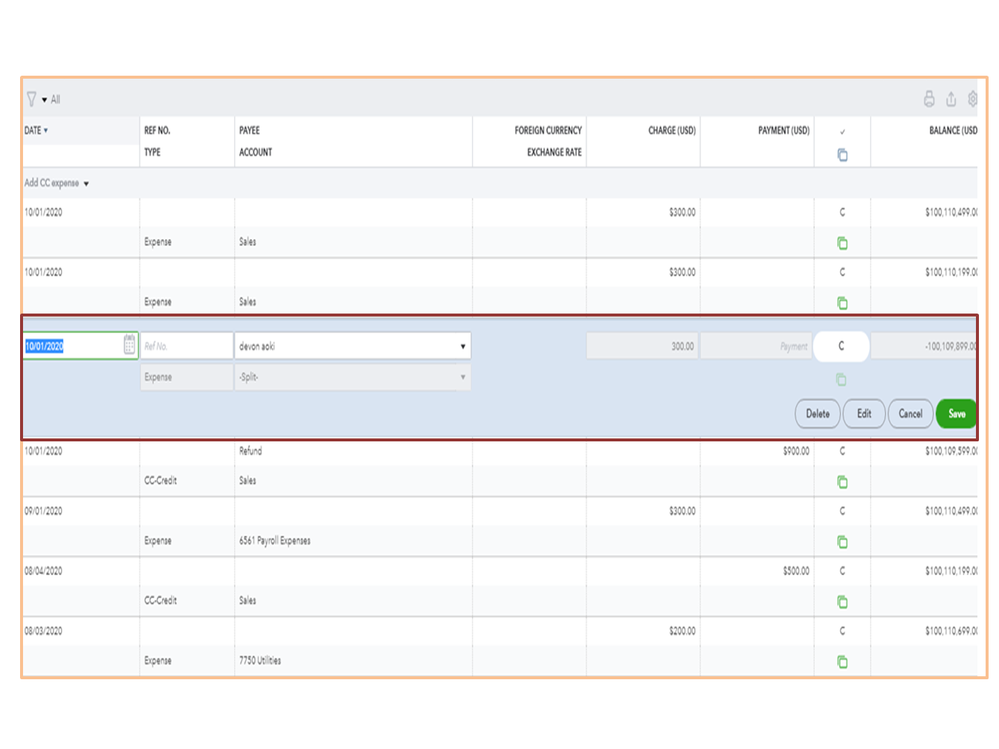Open calendar picker in the date field
The image size is (999, 749).
[129, 345]
